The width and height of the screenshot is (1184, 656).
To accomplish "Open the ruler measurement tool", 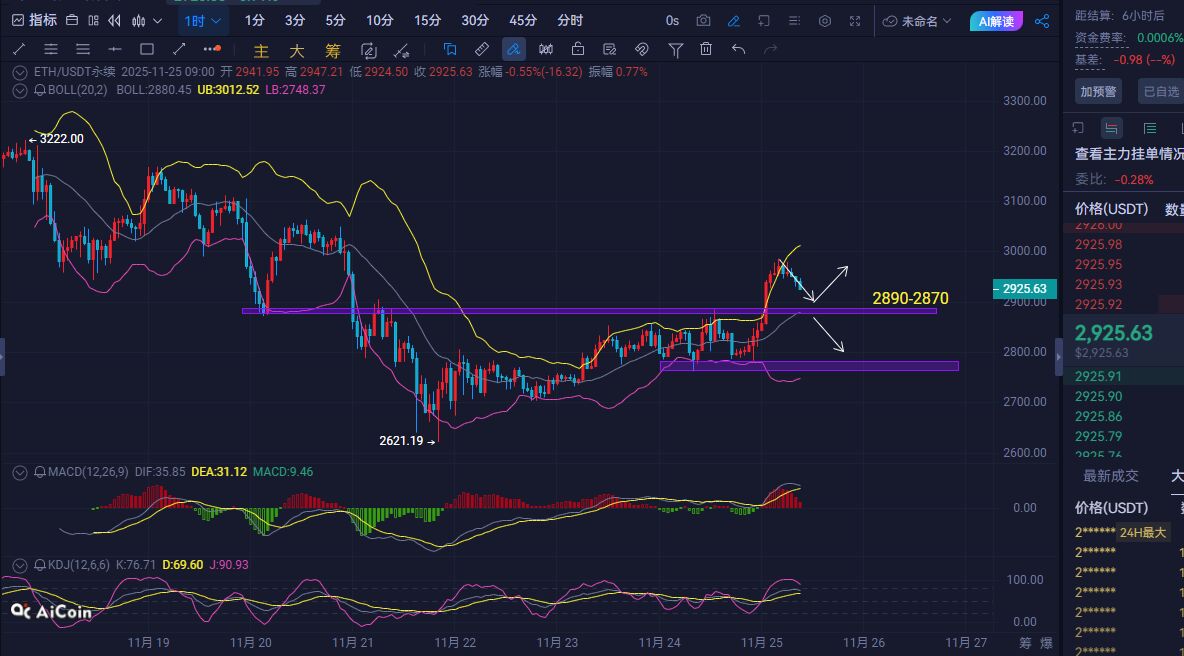I will [481, 49].
